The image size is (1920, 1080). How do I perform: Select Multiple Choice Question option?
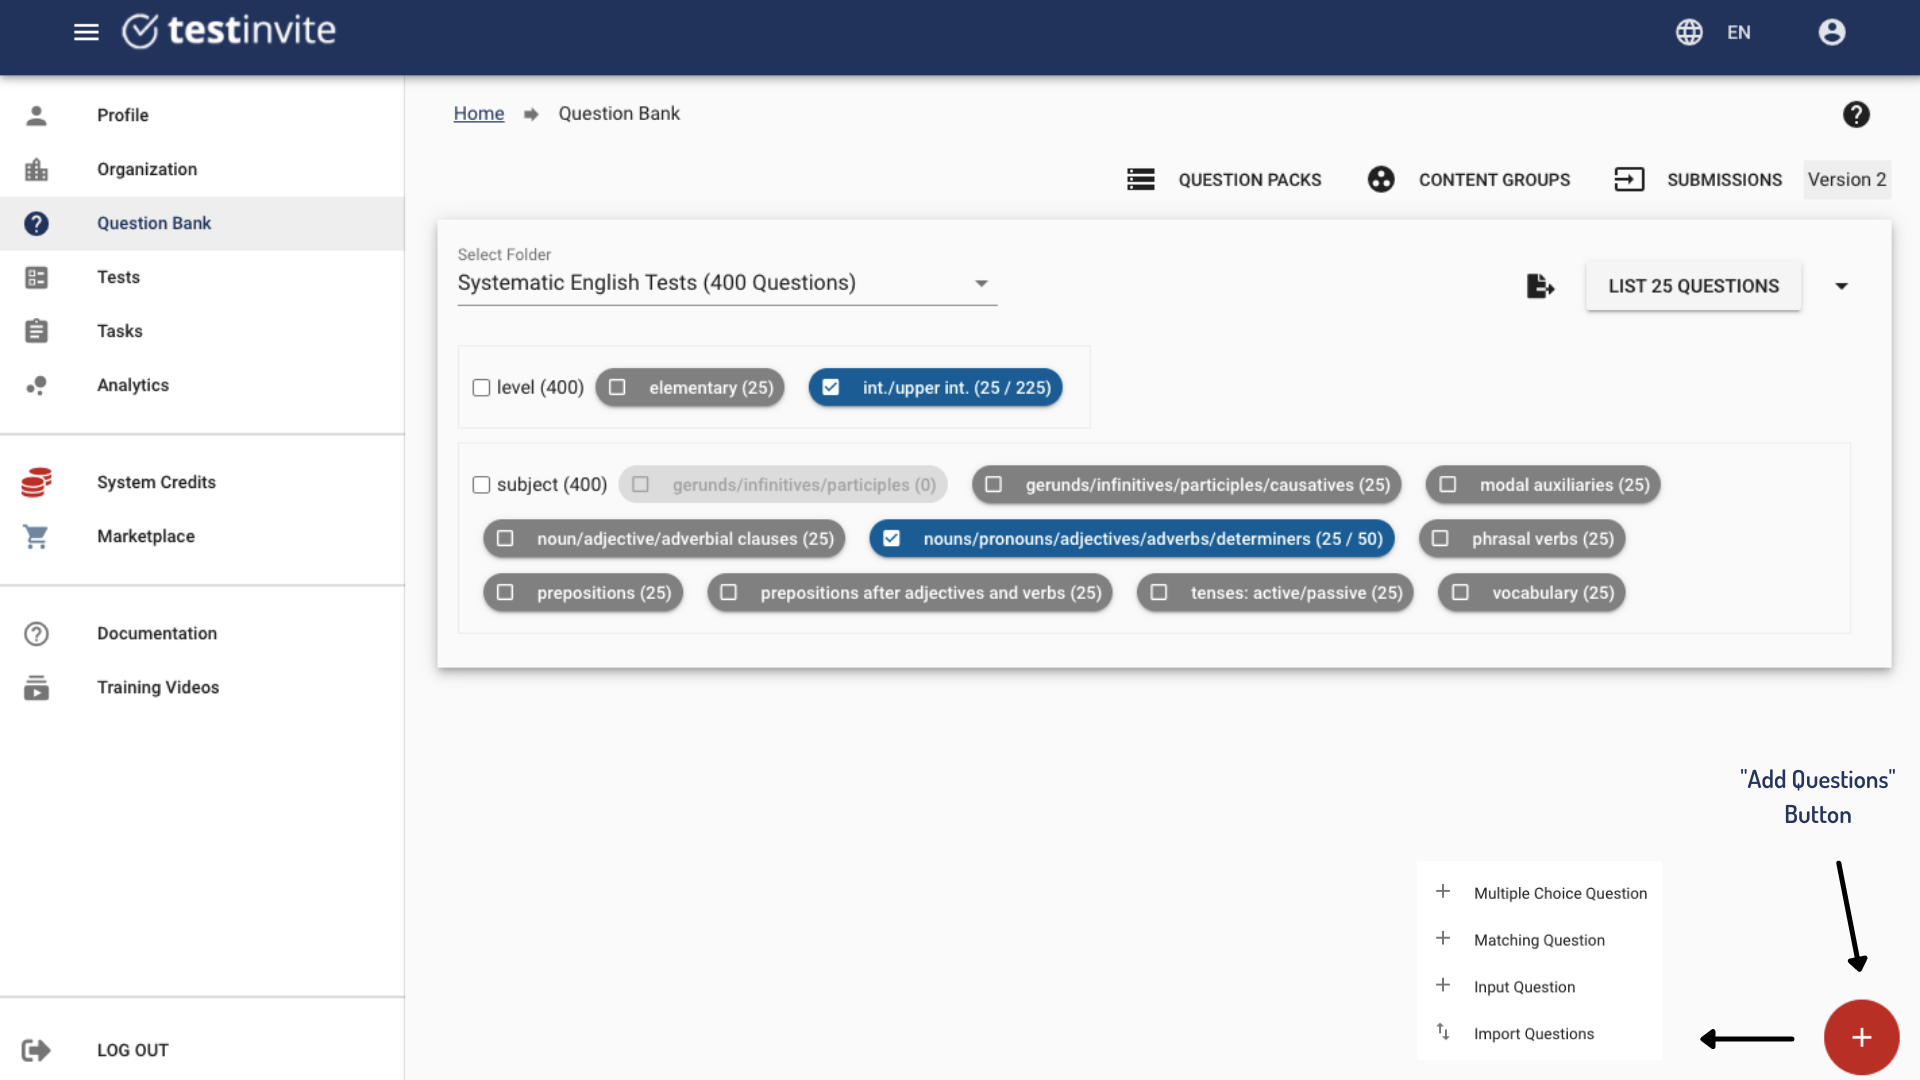[1560, 893]
